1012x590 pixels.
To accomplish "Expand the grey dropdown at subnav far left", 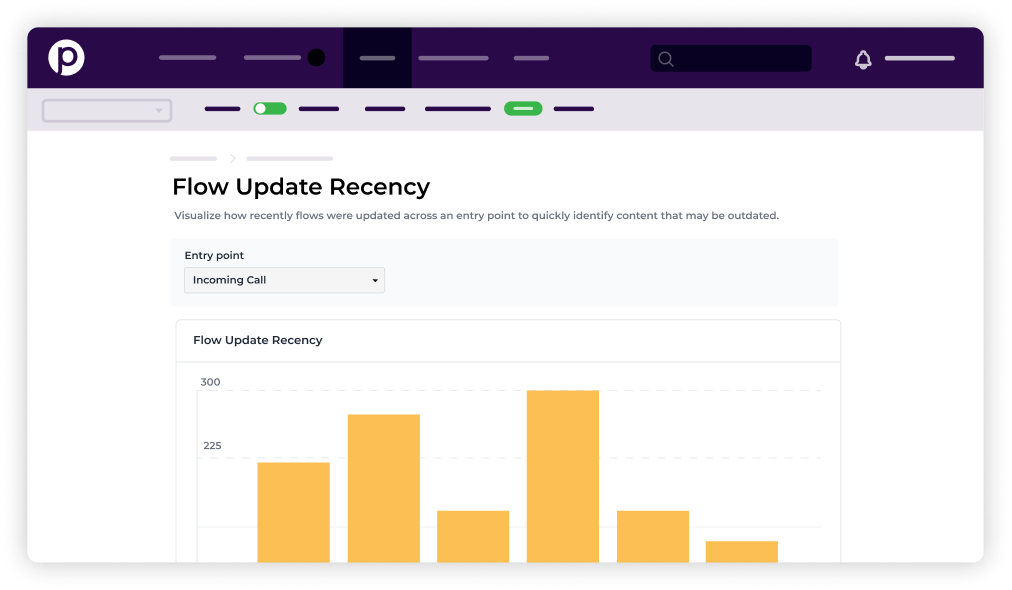I will 106,110.
